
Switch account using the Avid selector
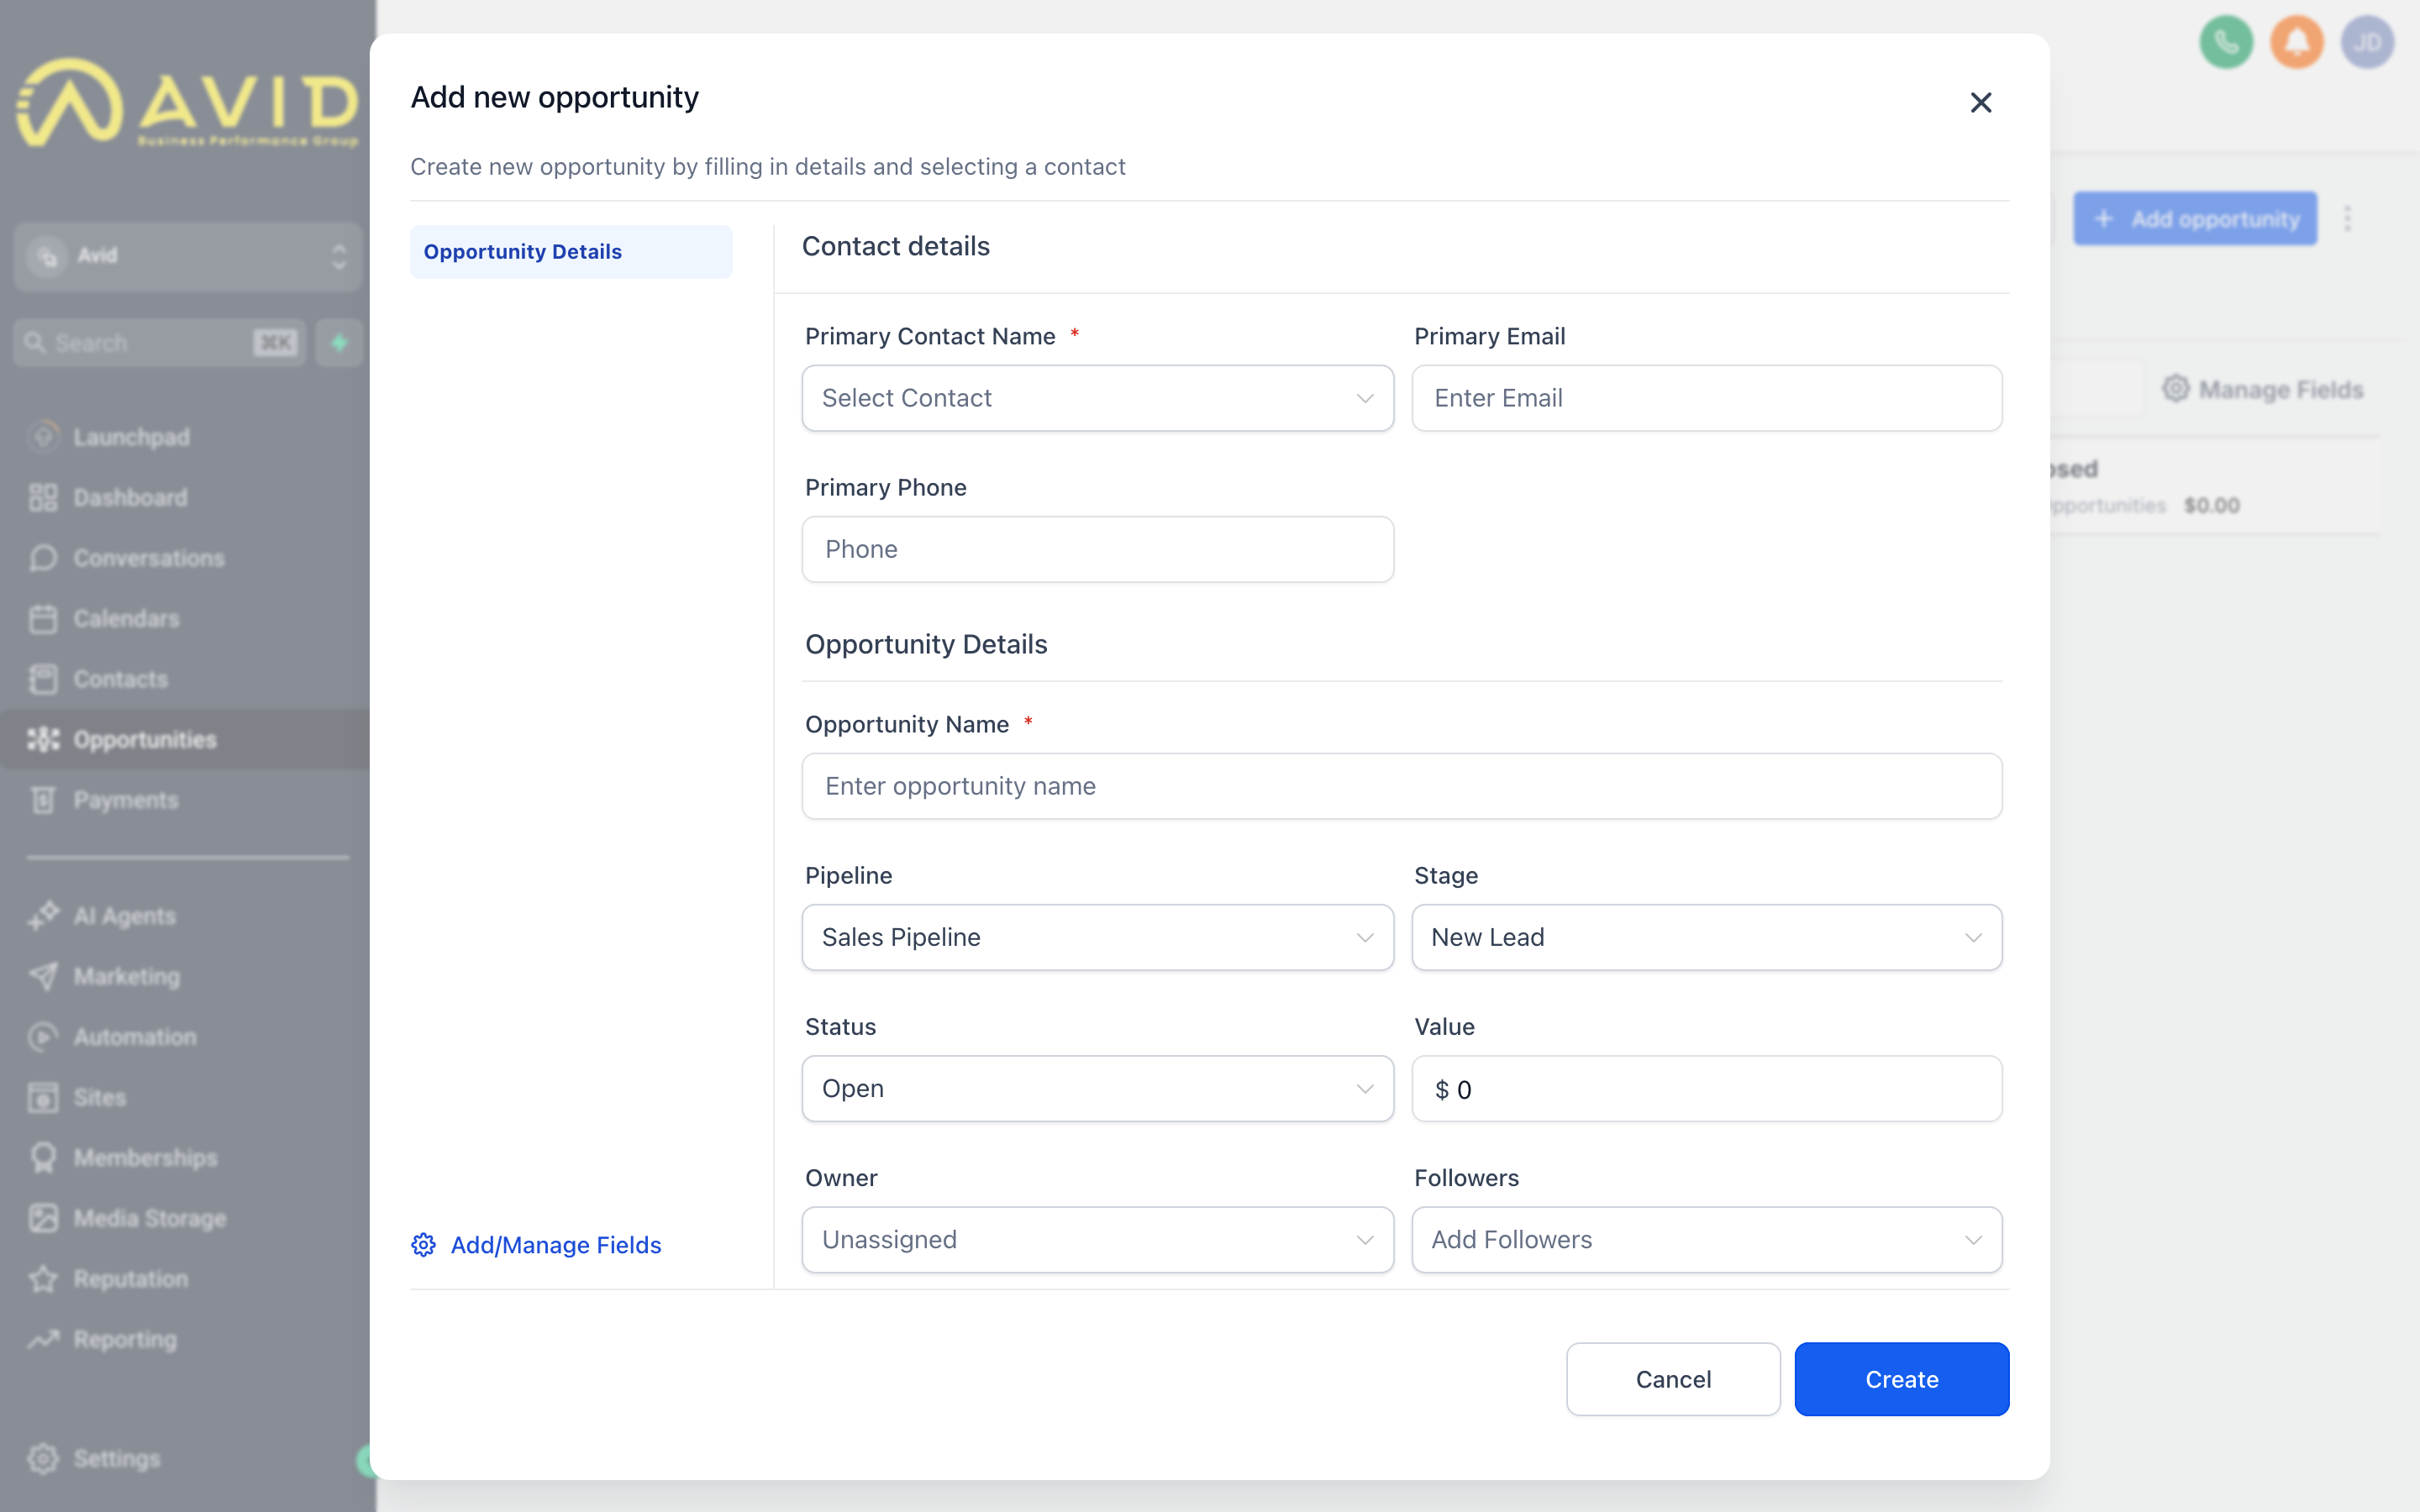coord(188,256)
